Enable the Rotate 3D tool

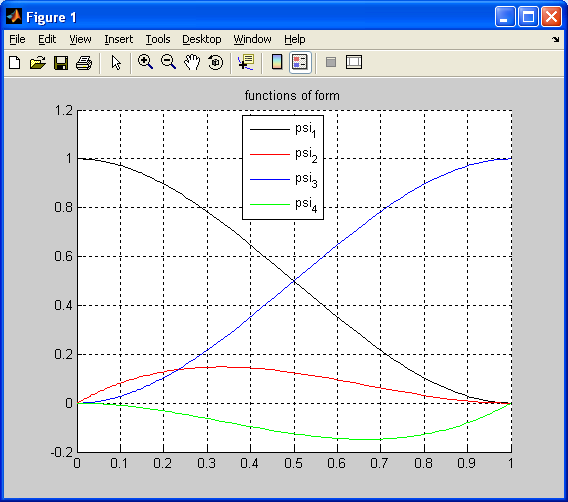click(x=216, y=62)
